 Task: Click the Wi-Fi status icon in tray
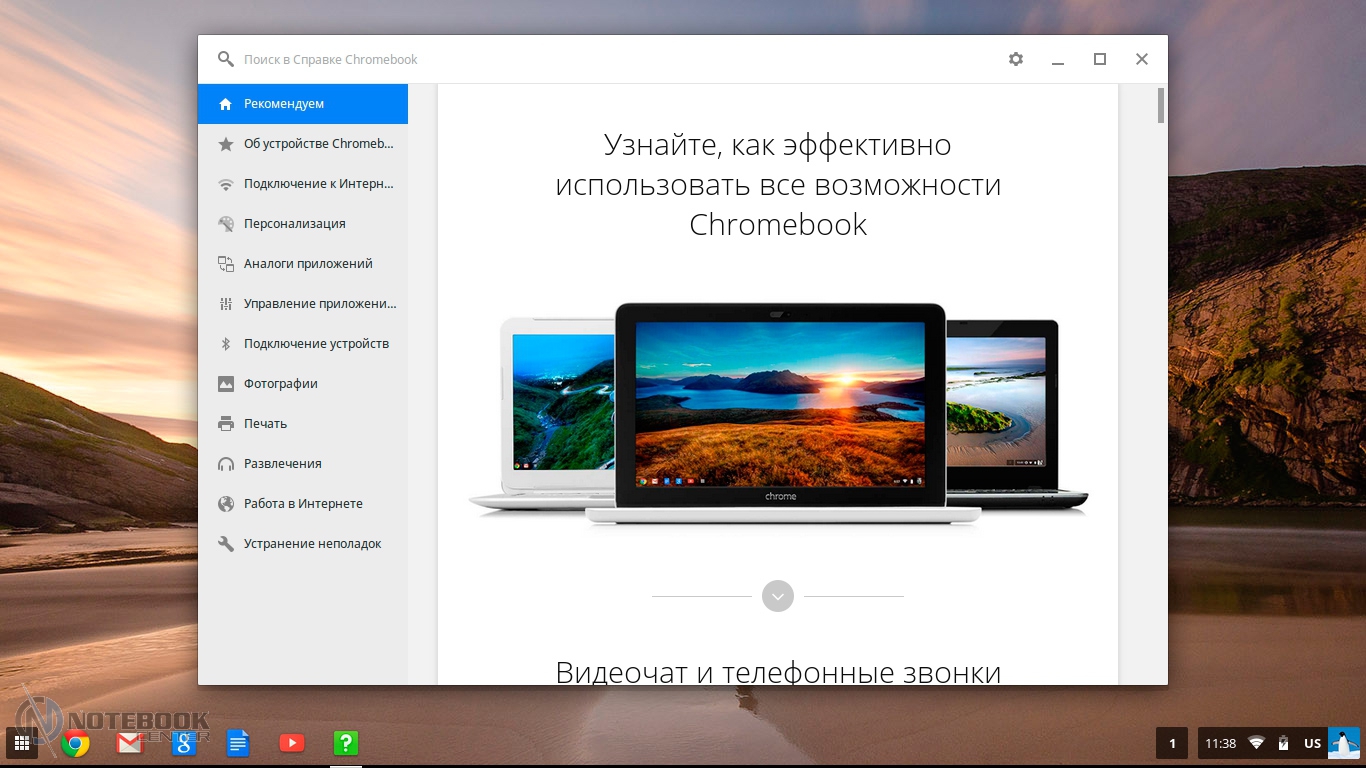point(1256,743)
